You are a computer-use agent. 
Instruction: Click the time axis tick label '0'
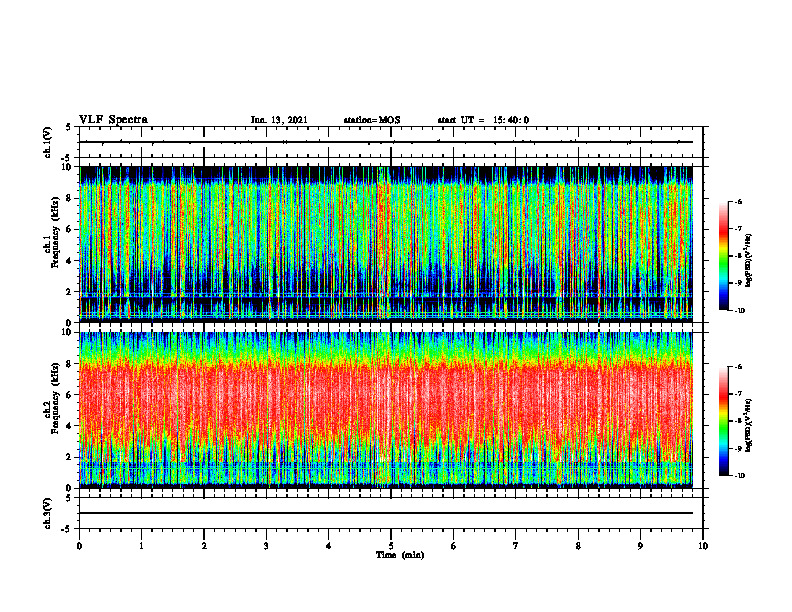tap(79, 546)
